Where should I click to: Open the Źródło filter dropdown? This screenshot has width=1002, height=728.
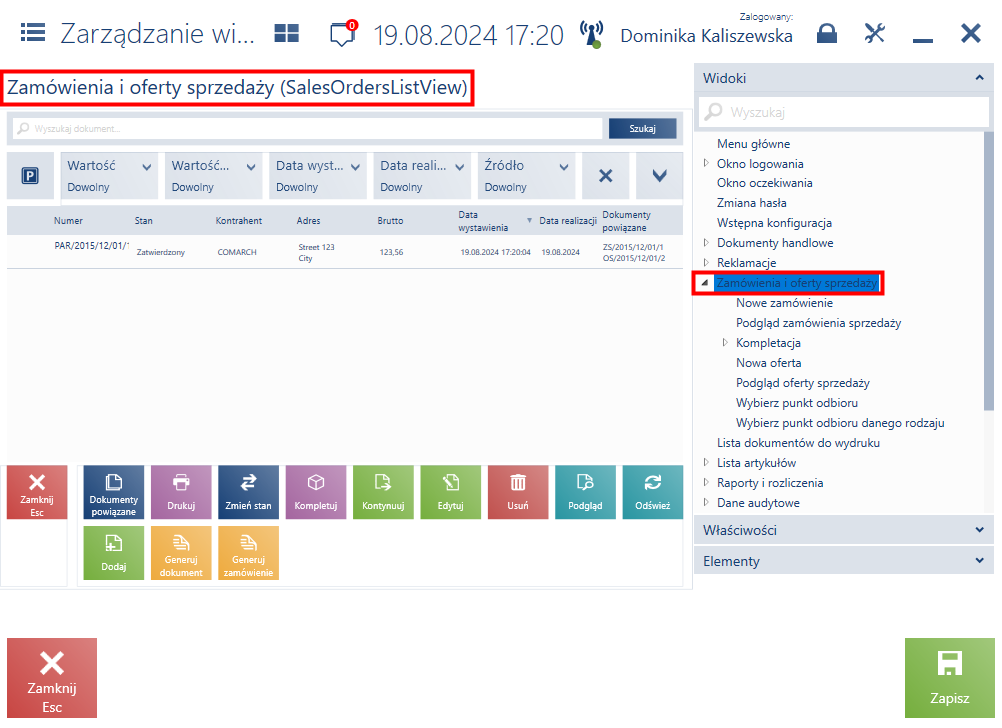pos(526,175)
